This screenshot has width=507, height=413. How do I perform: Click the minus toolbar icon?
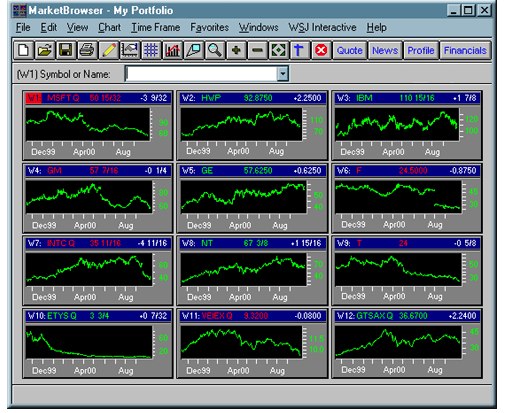tap(257, 50)
